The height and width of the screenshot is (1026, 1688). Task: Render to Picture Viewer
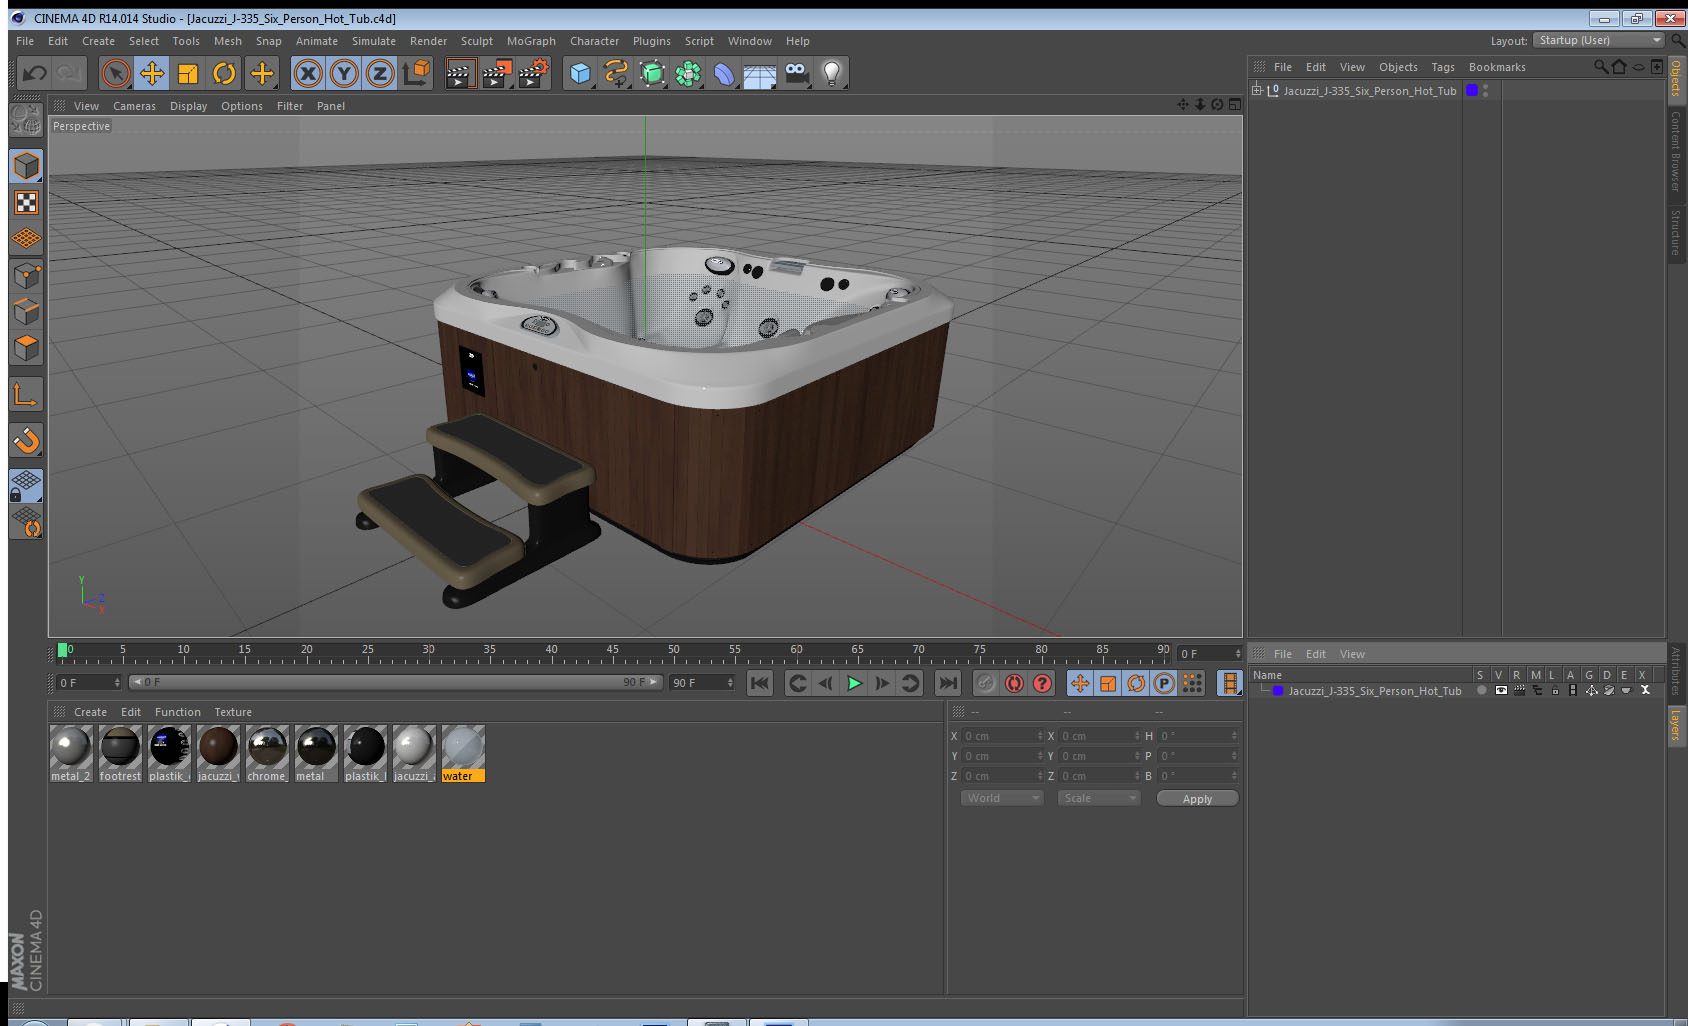pyautogui.click(x=496, y=73)
